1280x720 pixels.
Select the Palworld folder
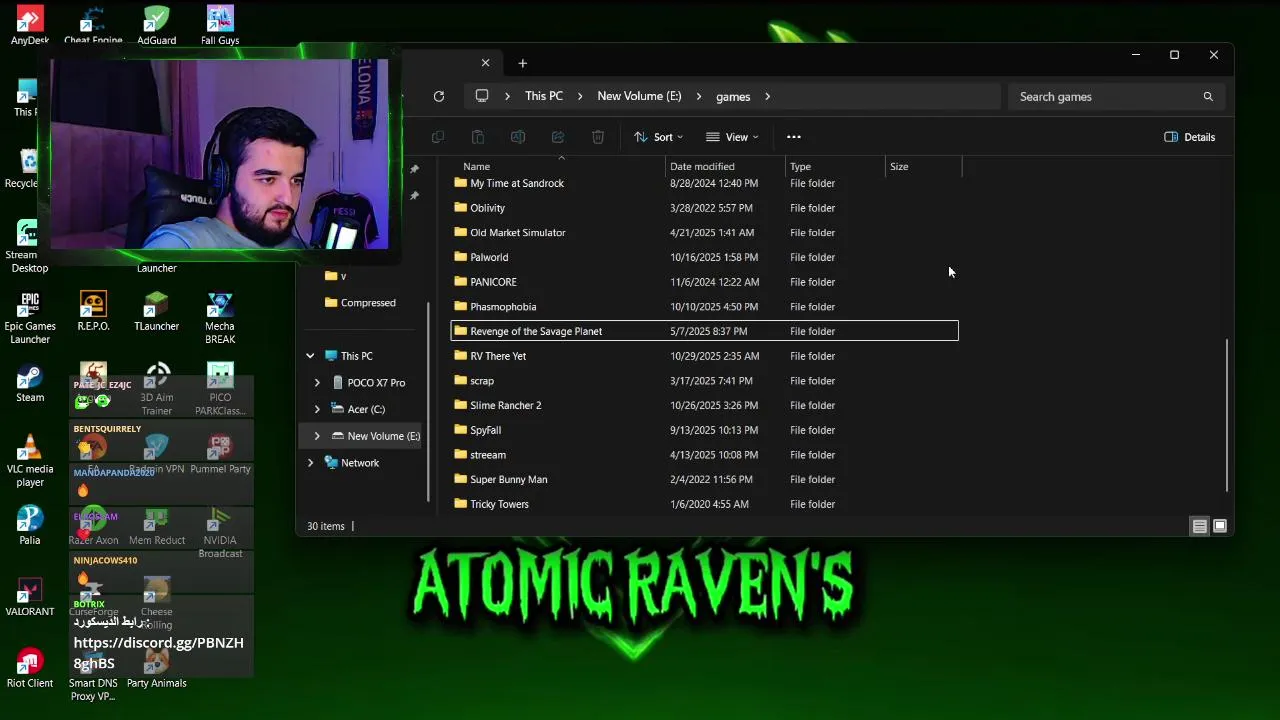[x=705, y=257]
